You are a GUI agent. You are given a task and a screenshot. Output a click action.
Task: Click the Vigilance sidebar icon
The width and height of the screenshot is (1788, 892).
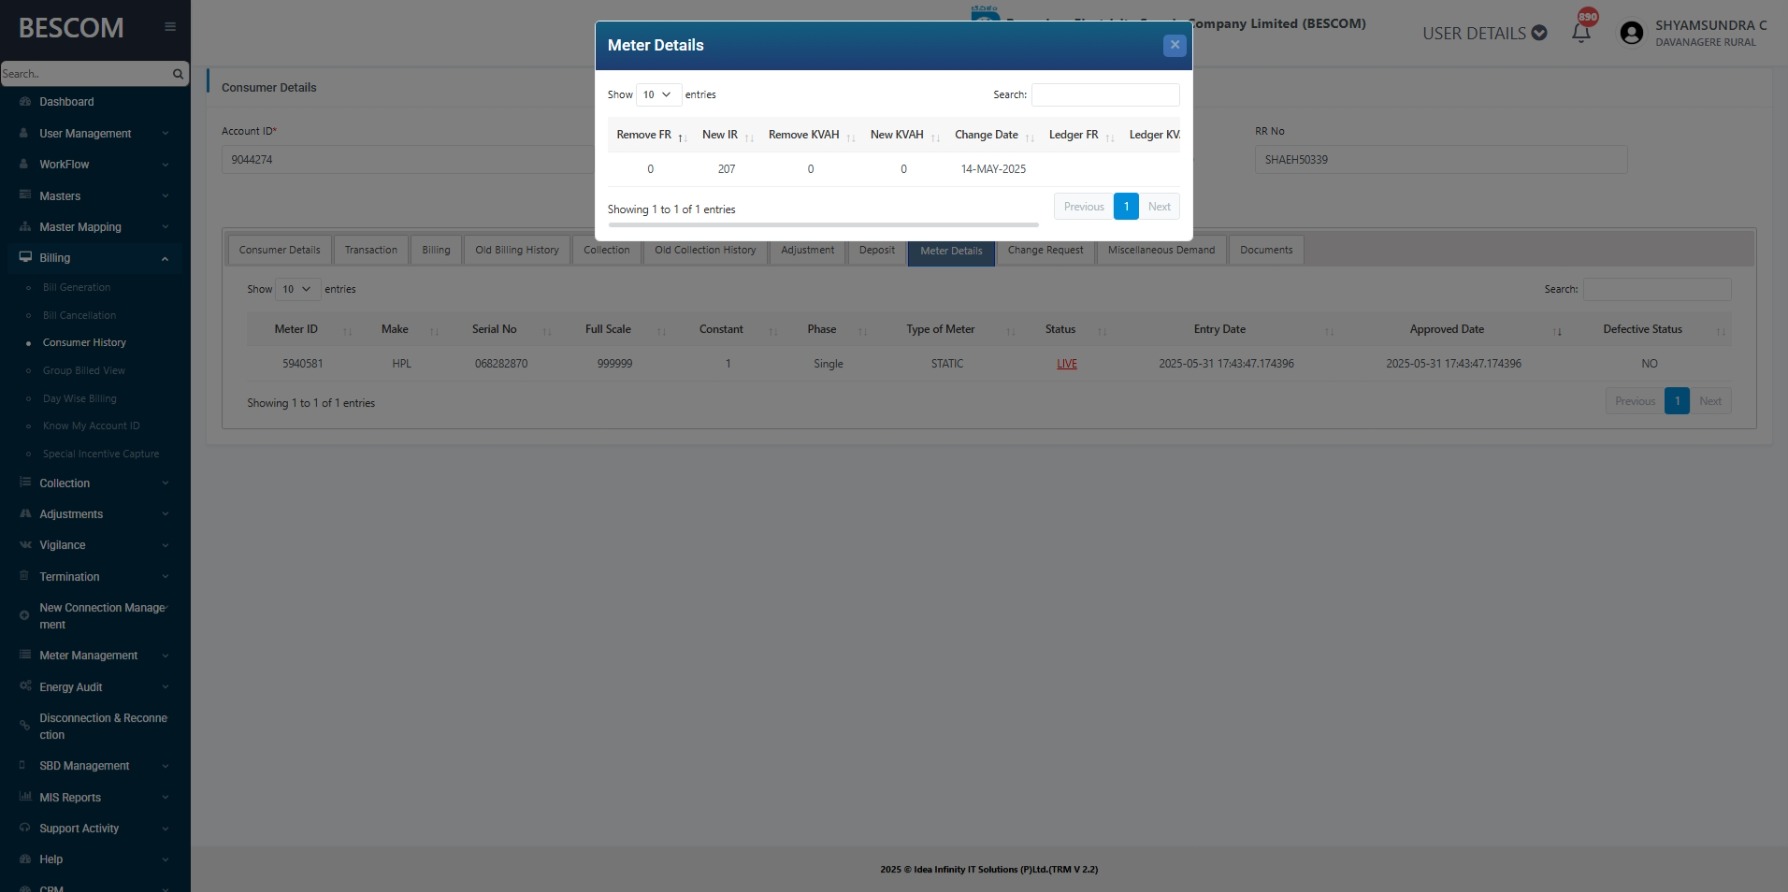[25, 545]
